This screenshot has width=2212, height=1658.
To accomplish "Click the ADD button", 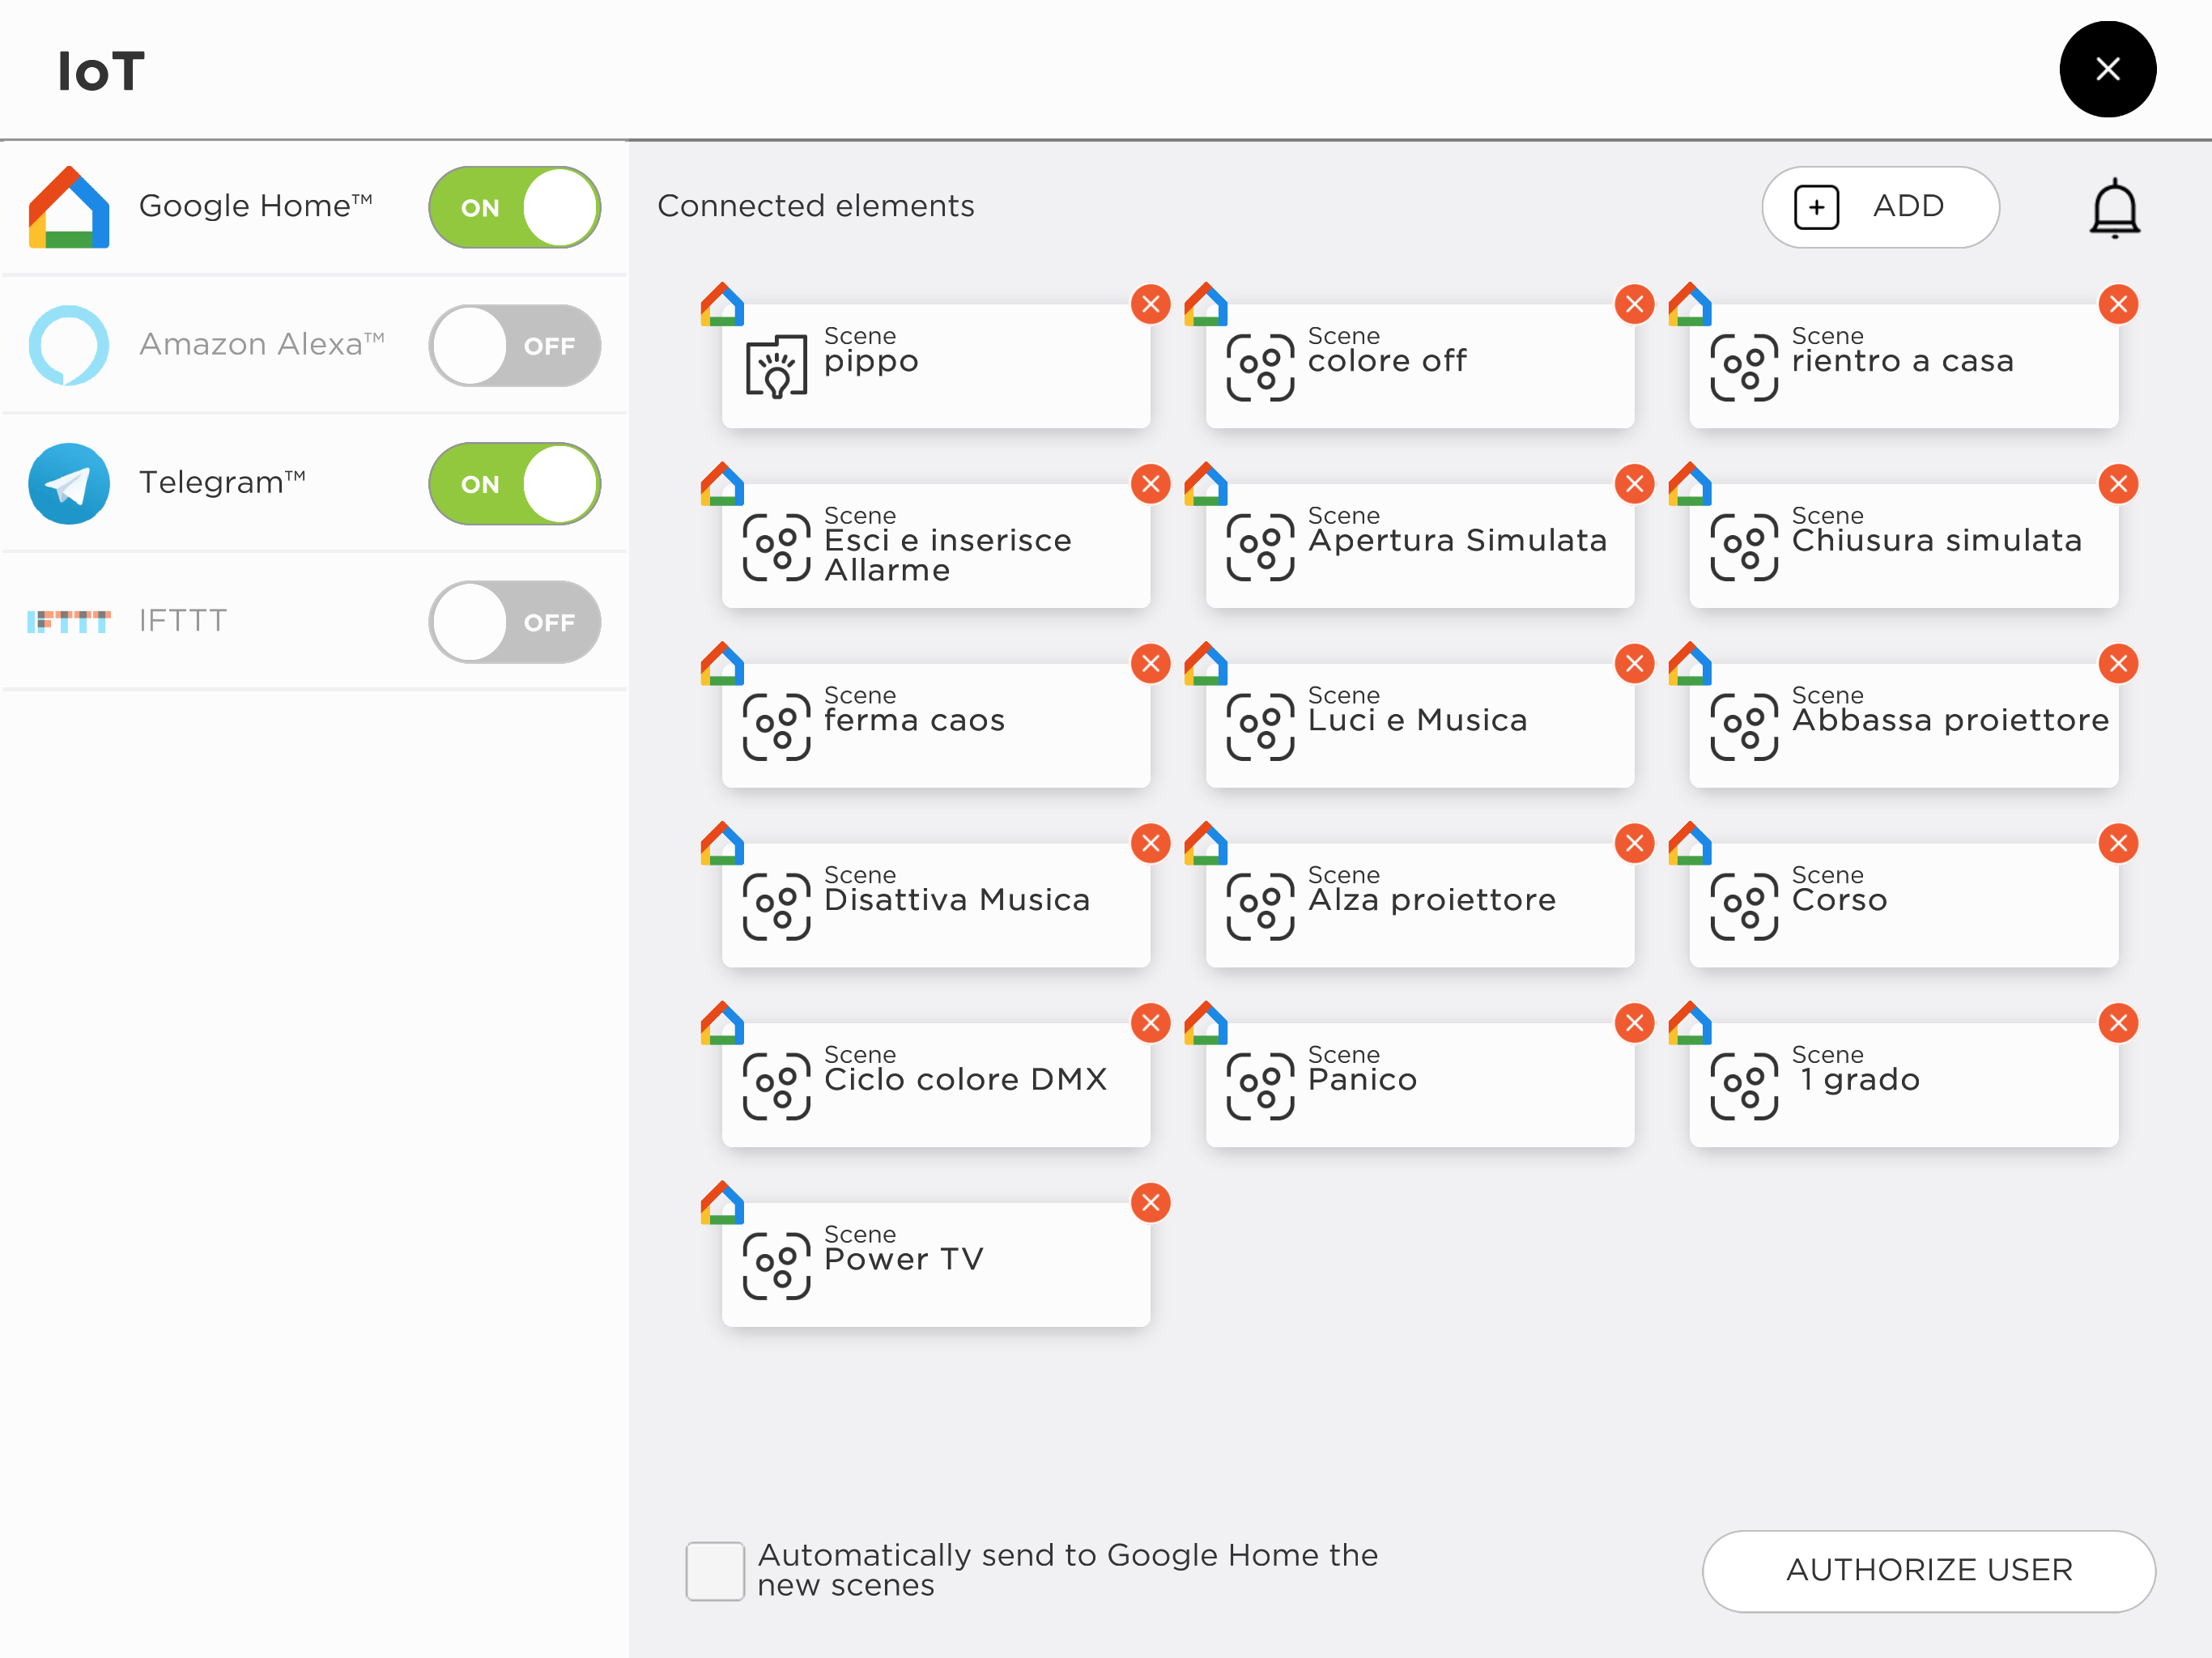I will [1880, 207].
